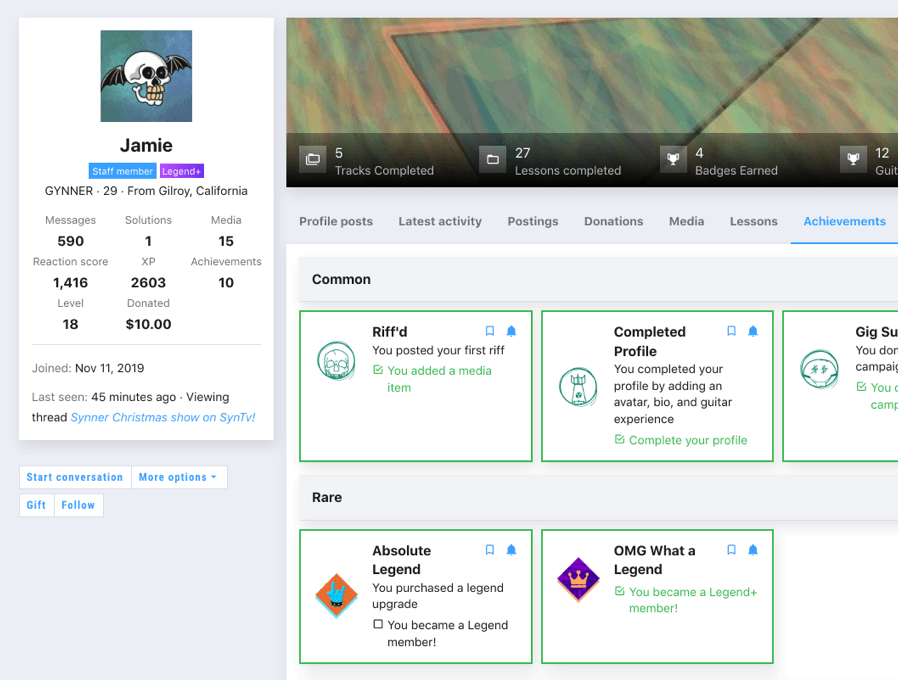
Task: Toggle notifications for Absolute Legend achievement
Action: coord(511,549)
